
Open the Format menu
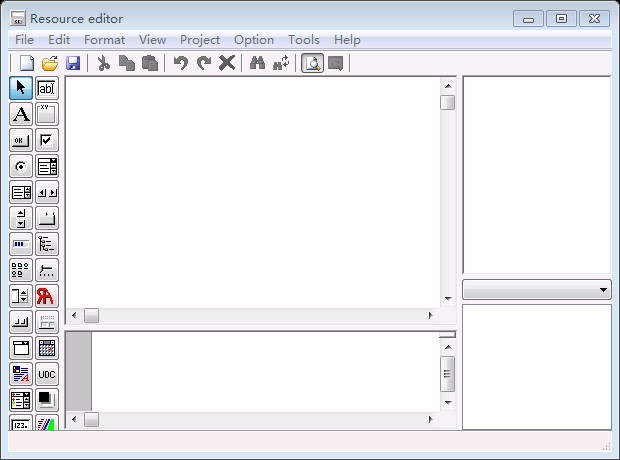(x=104, y=40)
